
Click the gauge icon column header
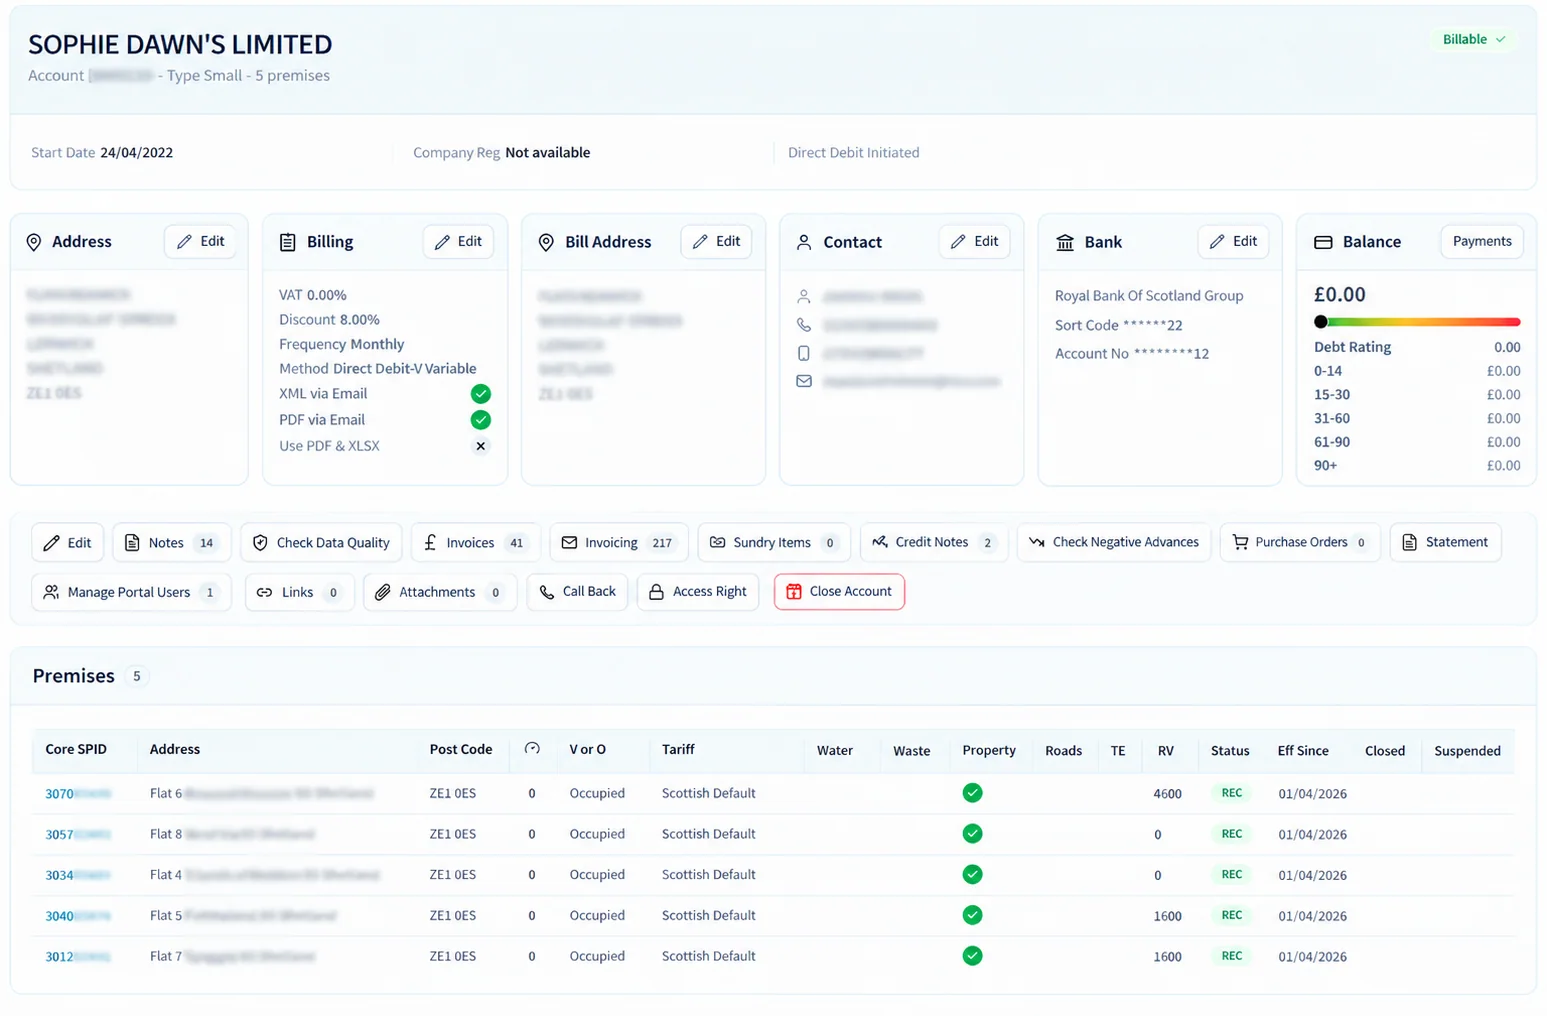pyautogui.click(x=532, y=749)
